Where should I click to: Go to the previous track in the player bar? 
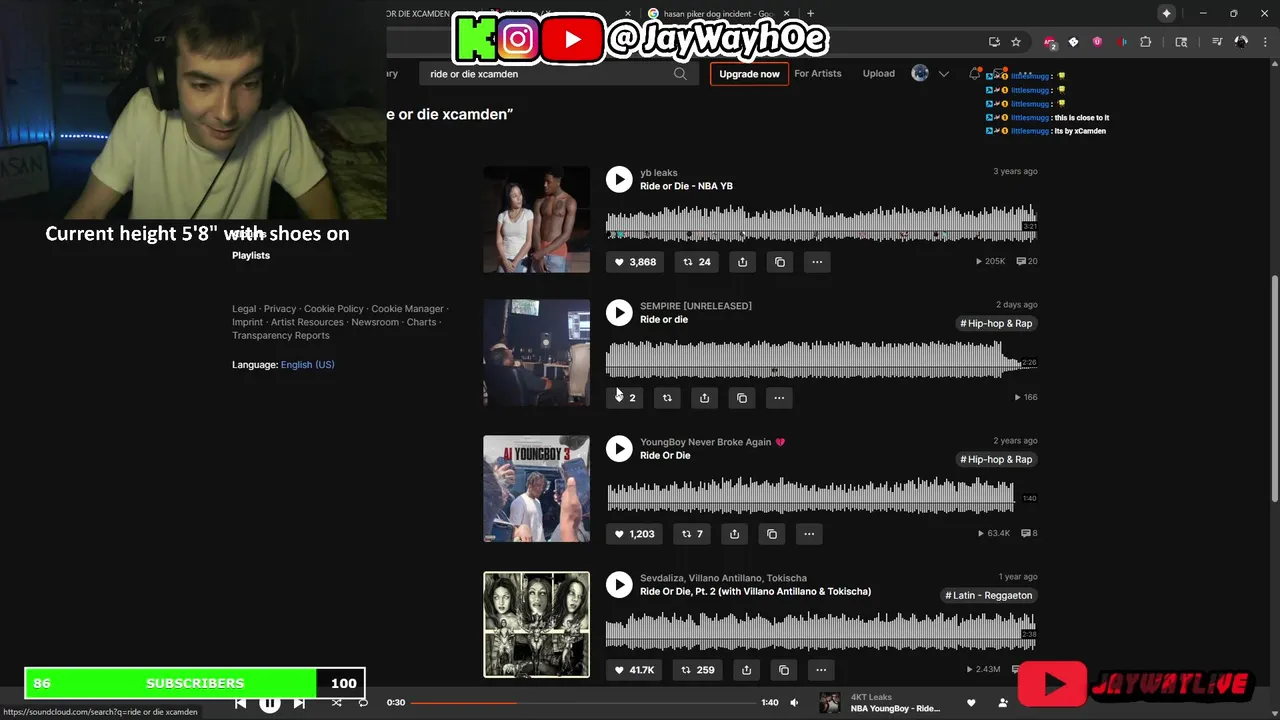click(241, 703)
